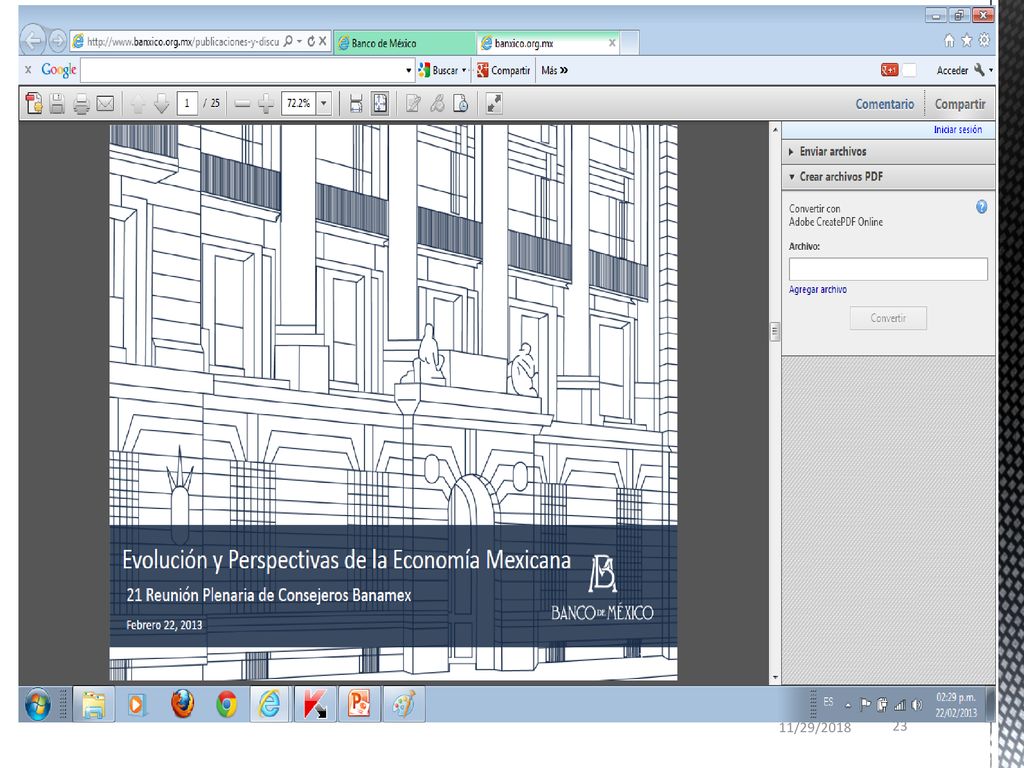Click the browser Forward arrow button
Image resolution: width=1024 pixels, height=768 pixels.
57,41
